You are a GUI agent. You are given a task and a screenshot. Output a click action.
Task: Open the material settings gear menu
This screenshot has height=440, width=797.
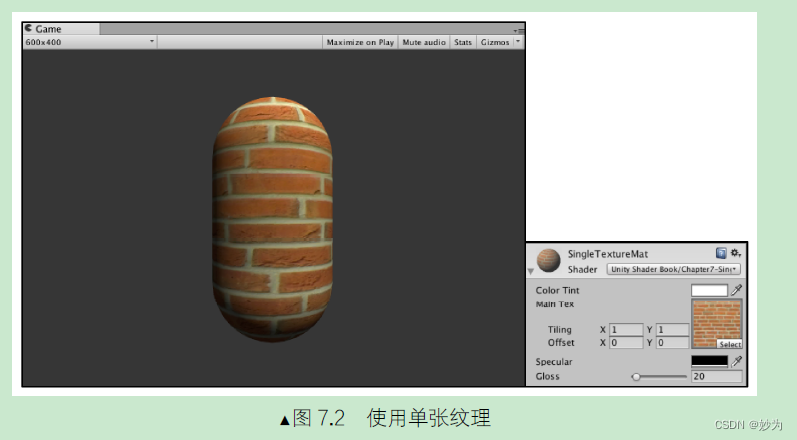coord(735,253)
